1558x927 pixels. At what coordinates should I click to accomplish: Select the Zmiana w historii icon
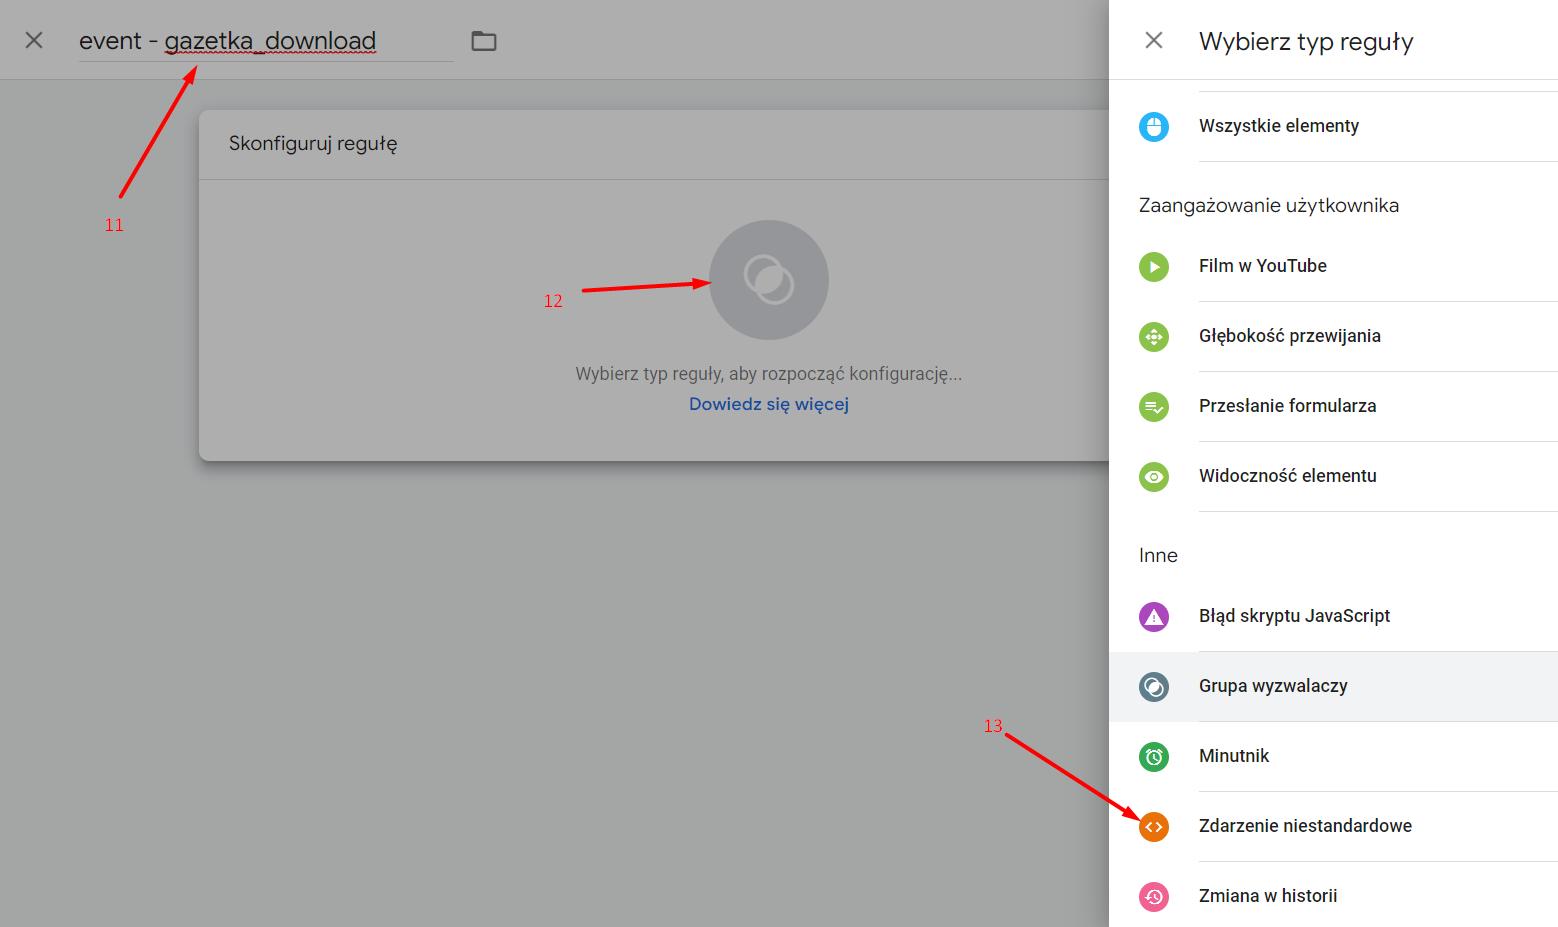[1154, 896]
